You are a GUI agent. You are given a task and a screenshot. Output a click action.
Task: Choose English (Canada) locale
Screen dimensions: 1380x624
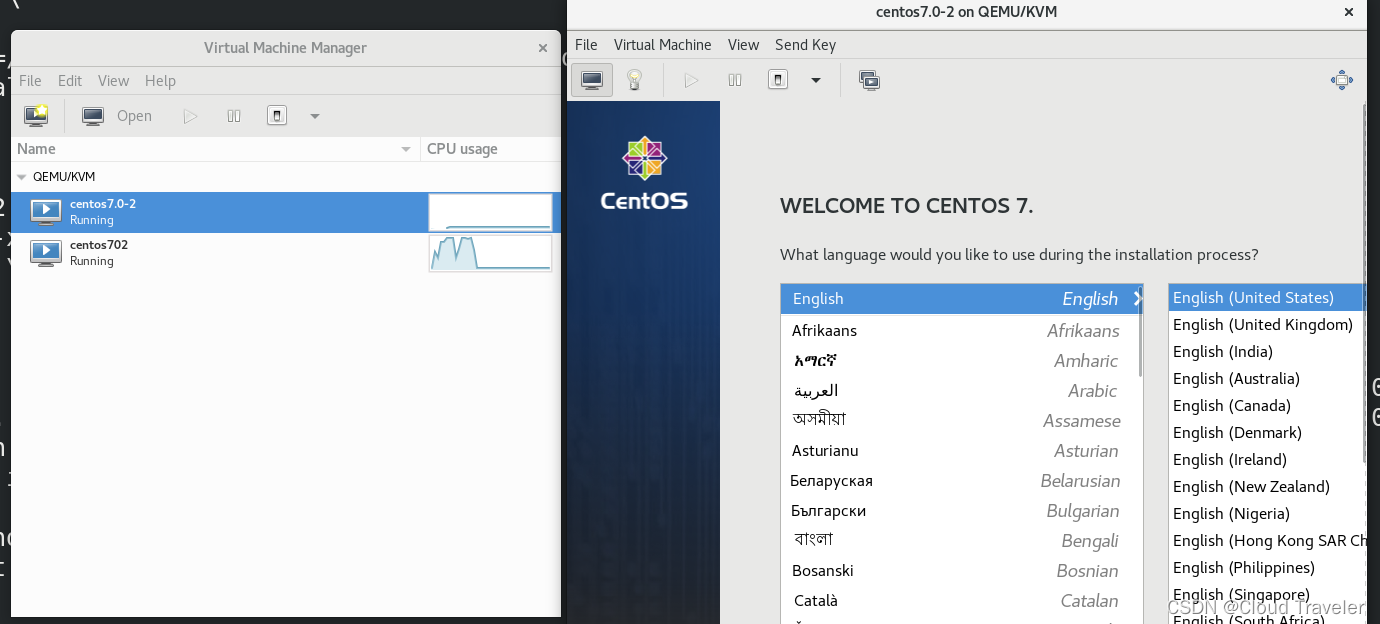tap(1267, 406)
